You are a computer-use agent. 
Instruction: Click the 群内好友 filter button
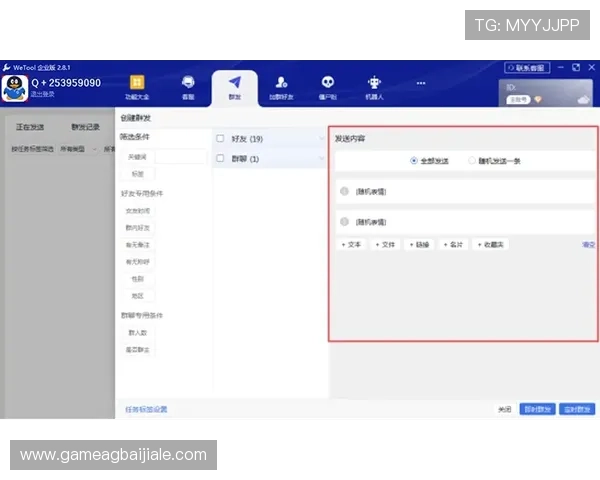point(137,228)
